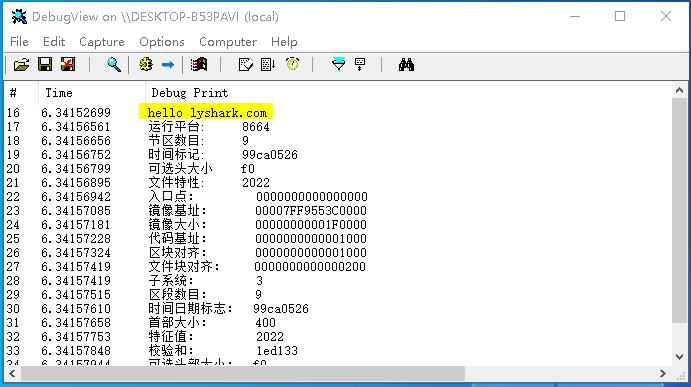Toggle Capture Kernel gear icon
Viewport: 691px width, 387px height.
(146, 65)
